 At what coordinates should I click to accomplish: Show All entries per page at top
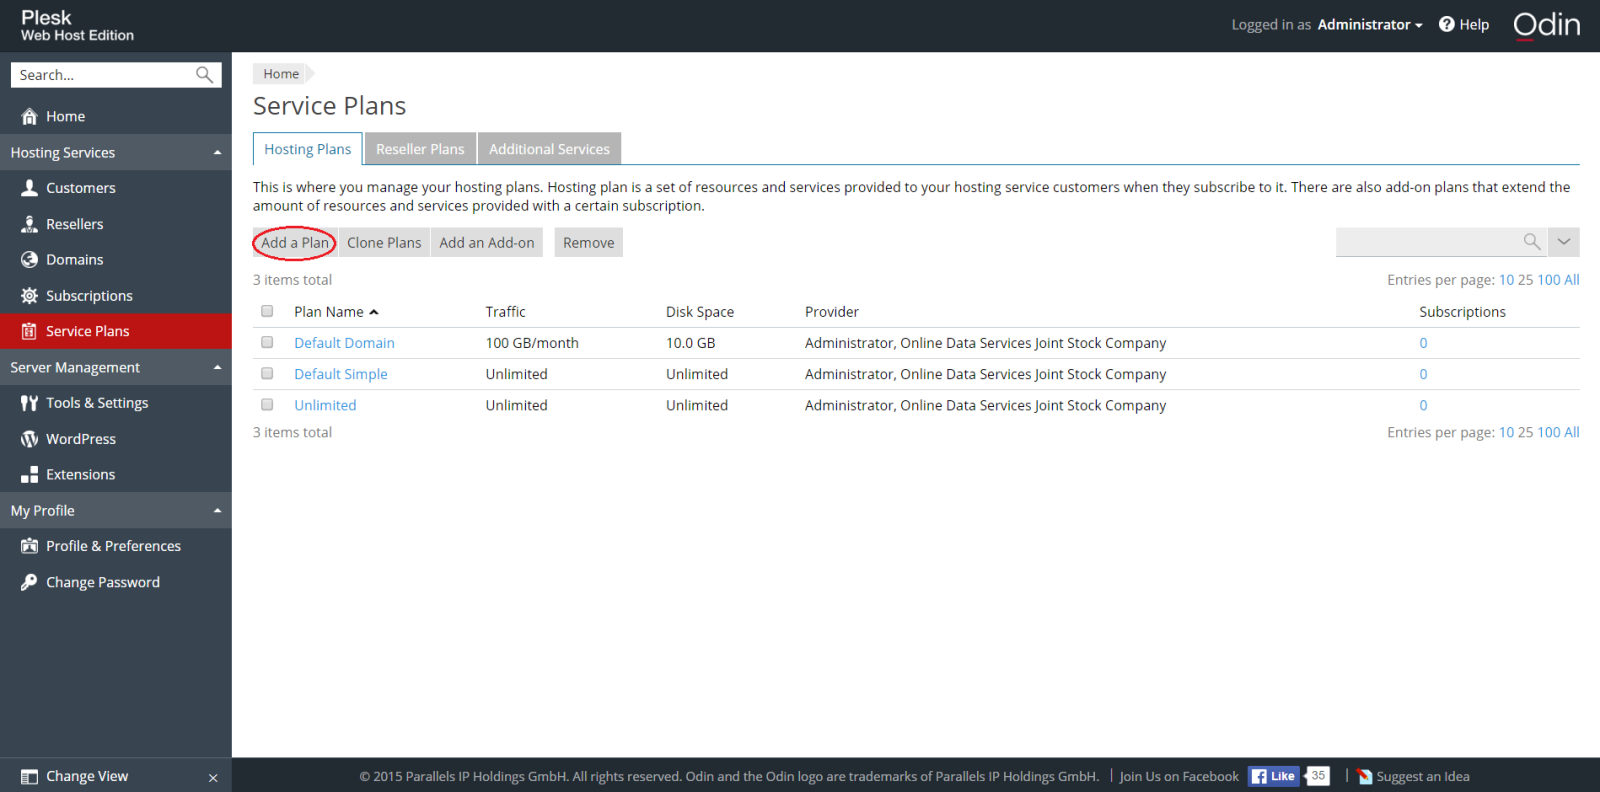(1572, 280)
